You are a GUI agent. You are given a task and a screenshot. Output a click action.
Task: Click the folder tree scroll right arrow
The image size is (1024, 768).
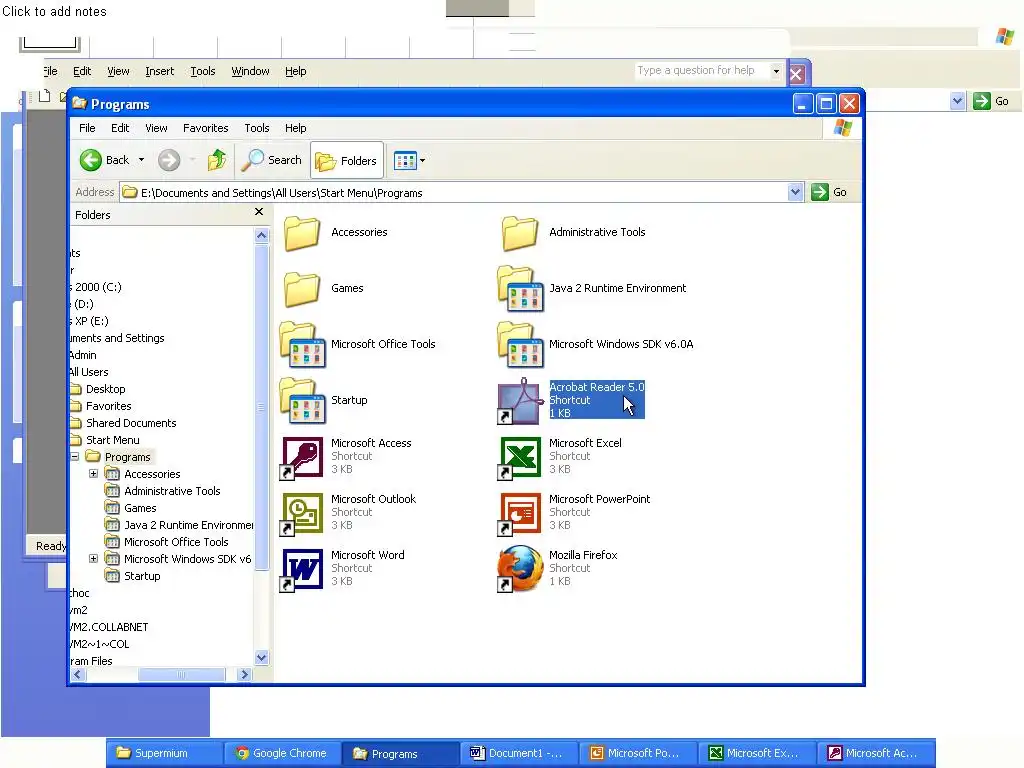point(244,675)
